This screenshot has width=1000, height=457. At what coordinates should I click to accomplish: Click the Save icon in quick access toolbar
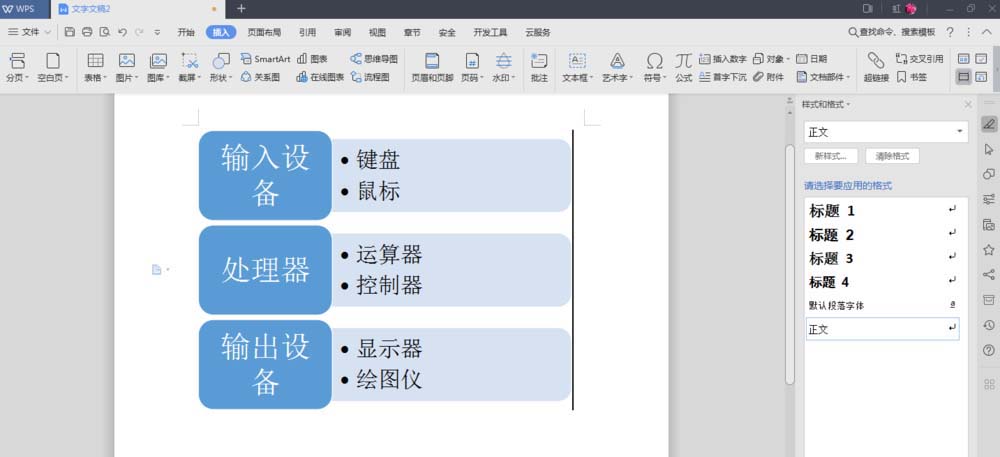(x=70, y=32)
